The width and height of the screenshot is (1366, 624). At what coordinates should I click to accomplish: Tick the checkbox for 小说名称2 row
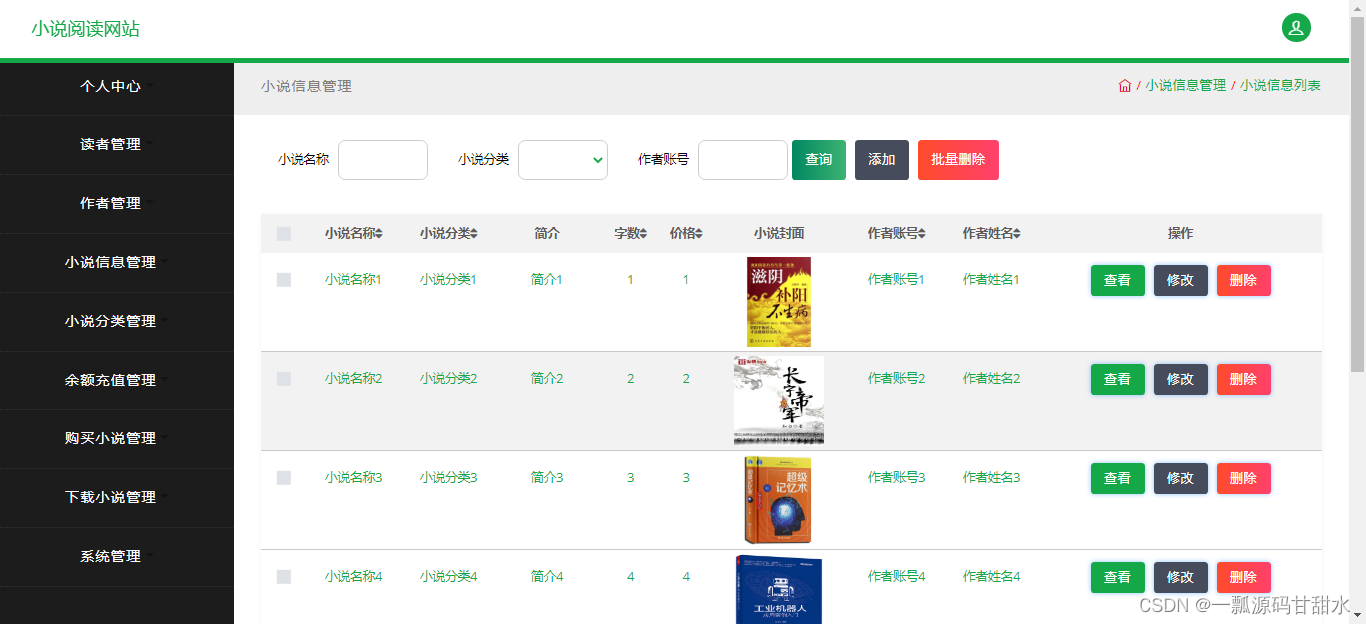284,379
